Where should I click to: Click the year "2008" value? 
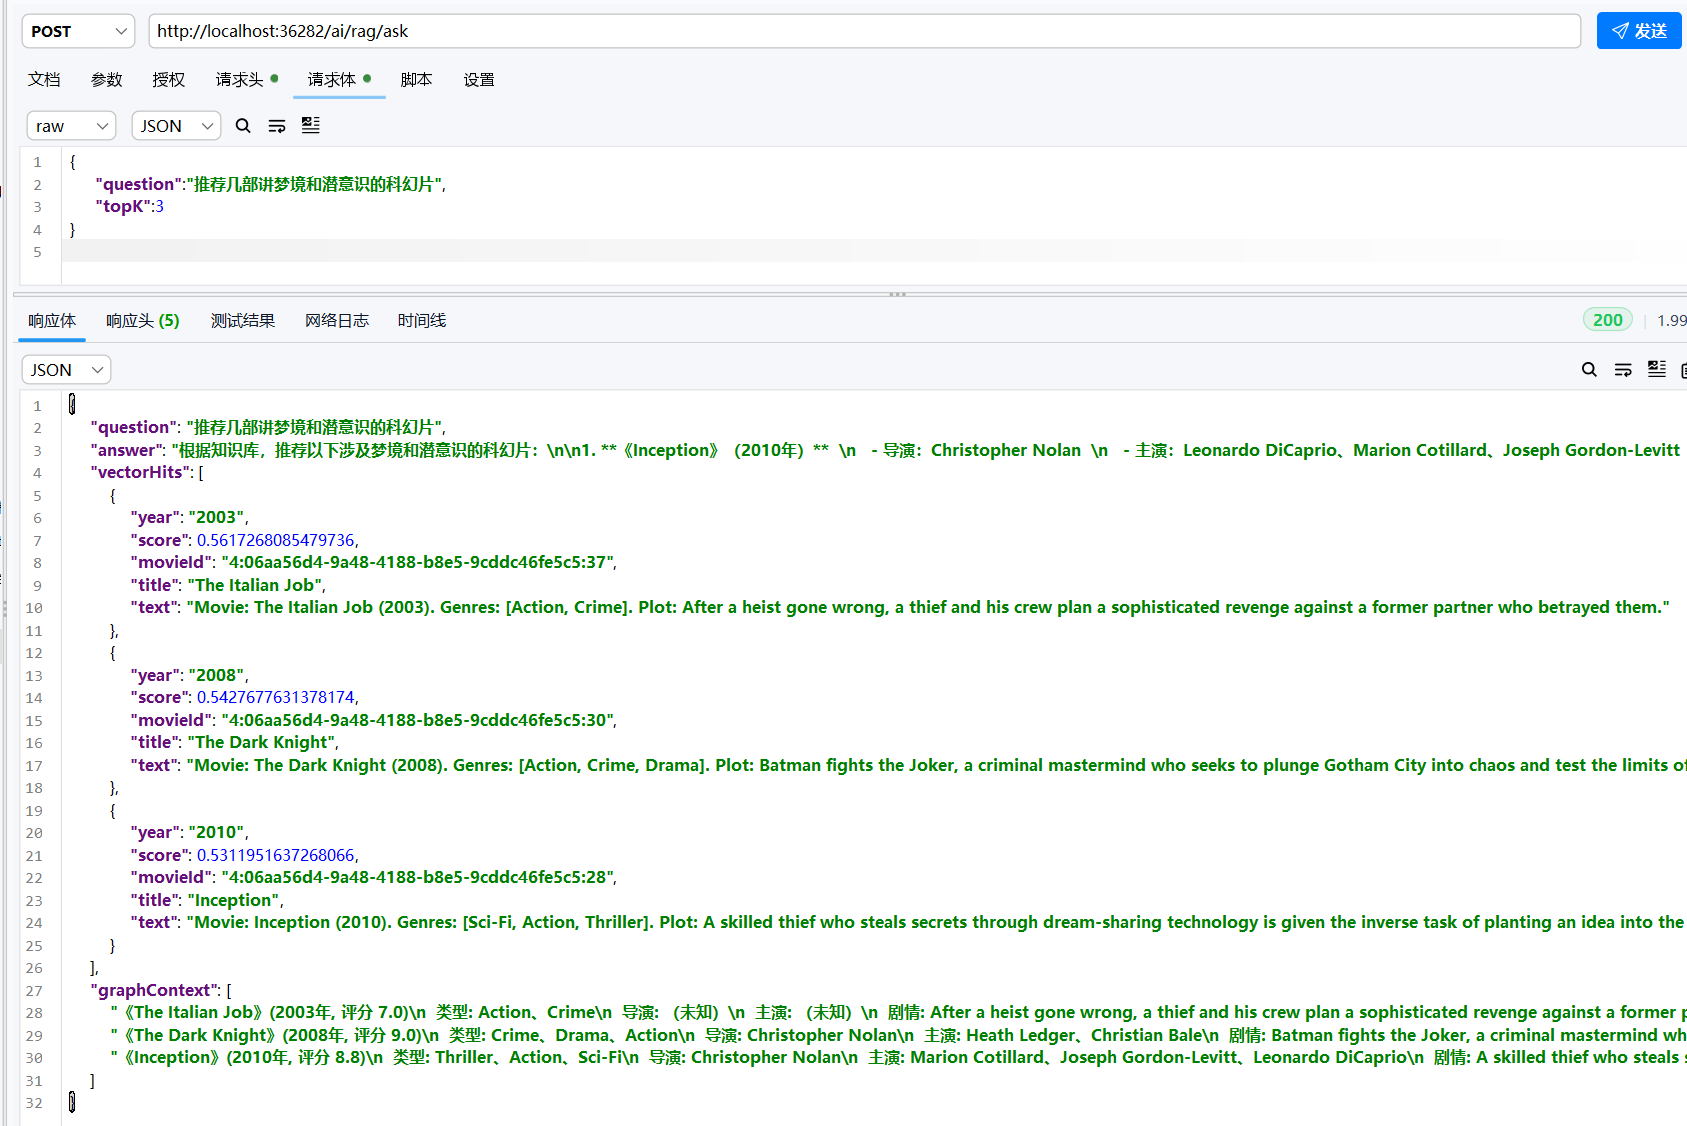pos(216,675)
